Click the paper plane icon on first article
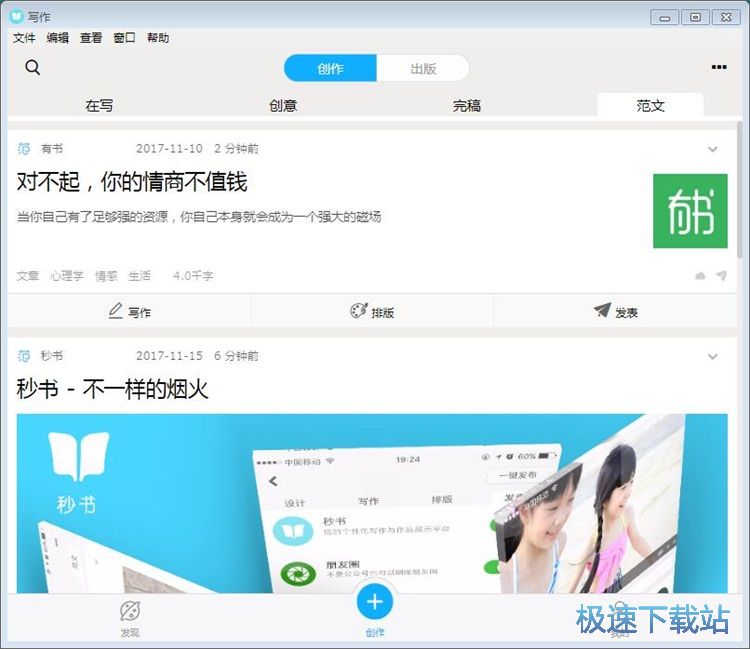This screenshot has height=649, width=750. (x=721, y=275)
